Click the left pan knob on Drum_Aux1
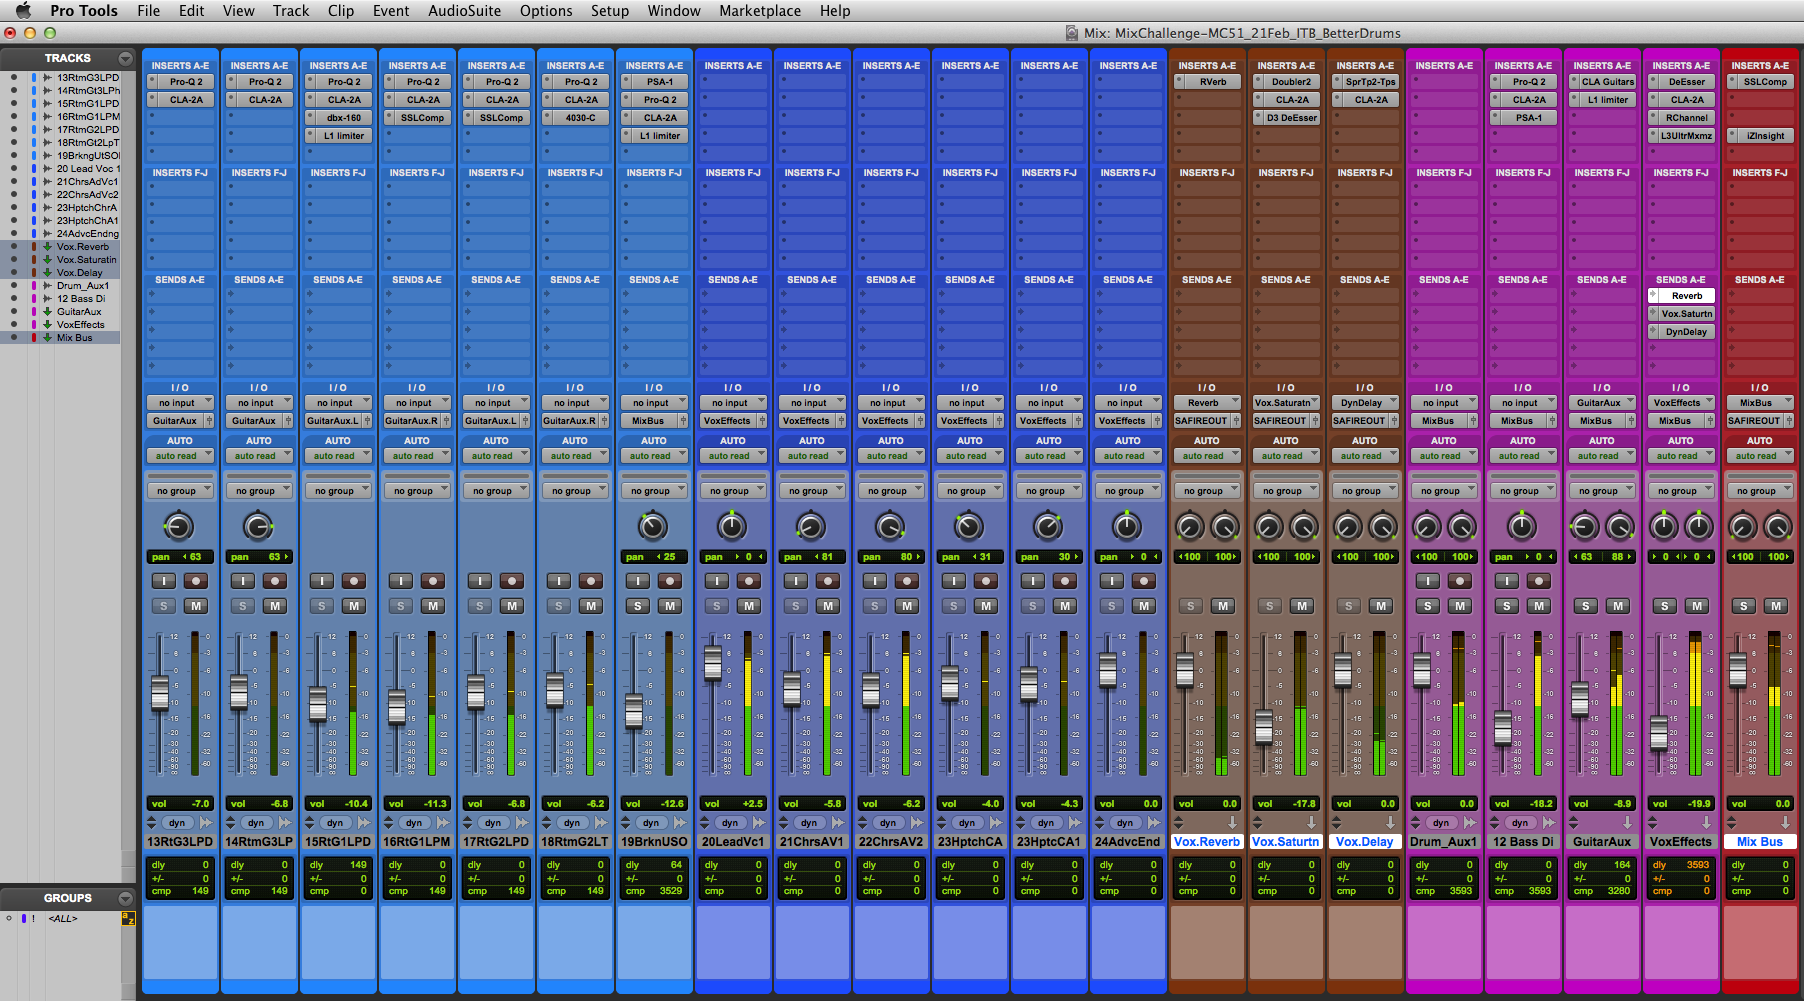The width and height of the screenshot is (1804, 1001). coord(1427,526)
